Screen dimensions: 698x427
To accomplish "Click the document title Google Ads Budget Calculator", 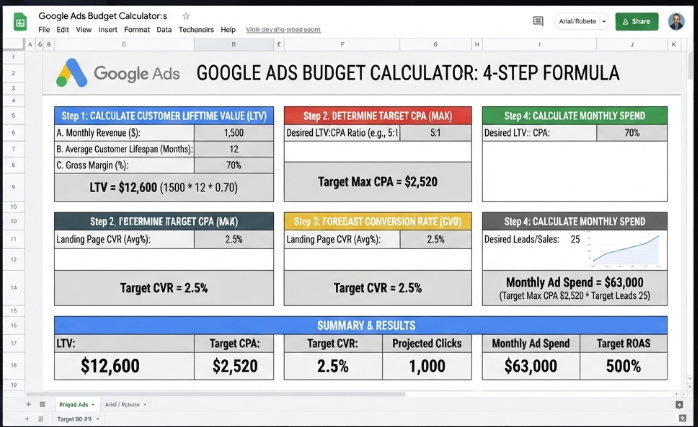I will pyautogui.click(x=103, y=16).
